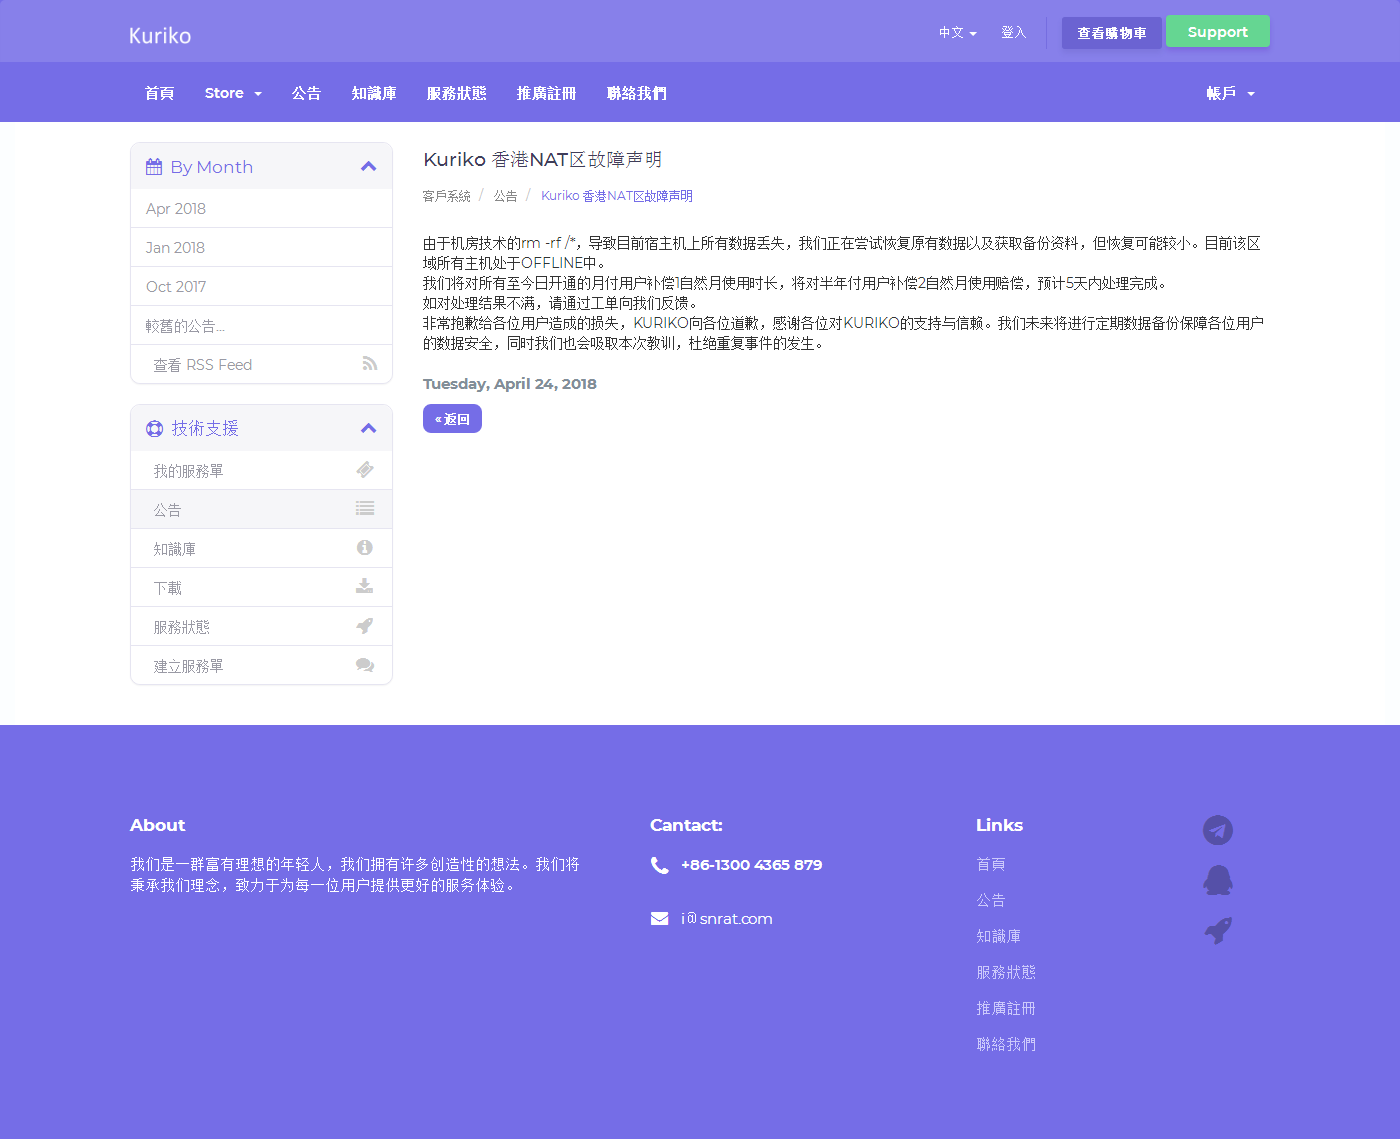Click the rocket icon in footer

pos(1217,931)
